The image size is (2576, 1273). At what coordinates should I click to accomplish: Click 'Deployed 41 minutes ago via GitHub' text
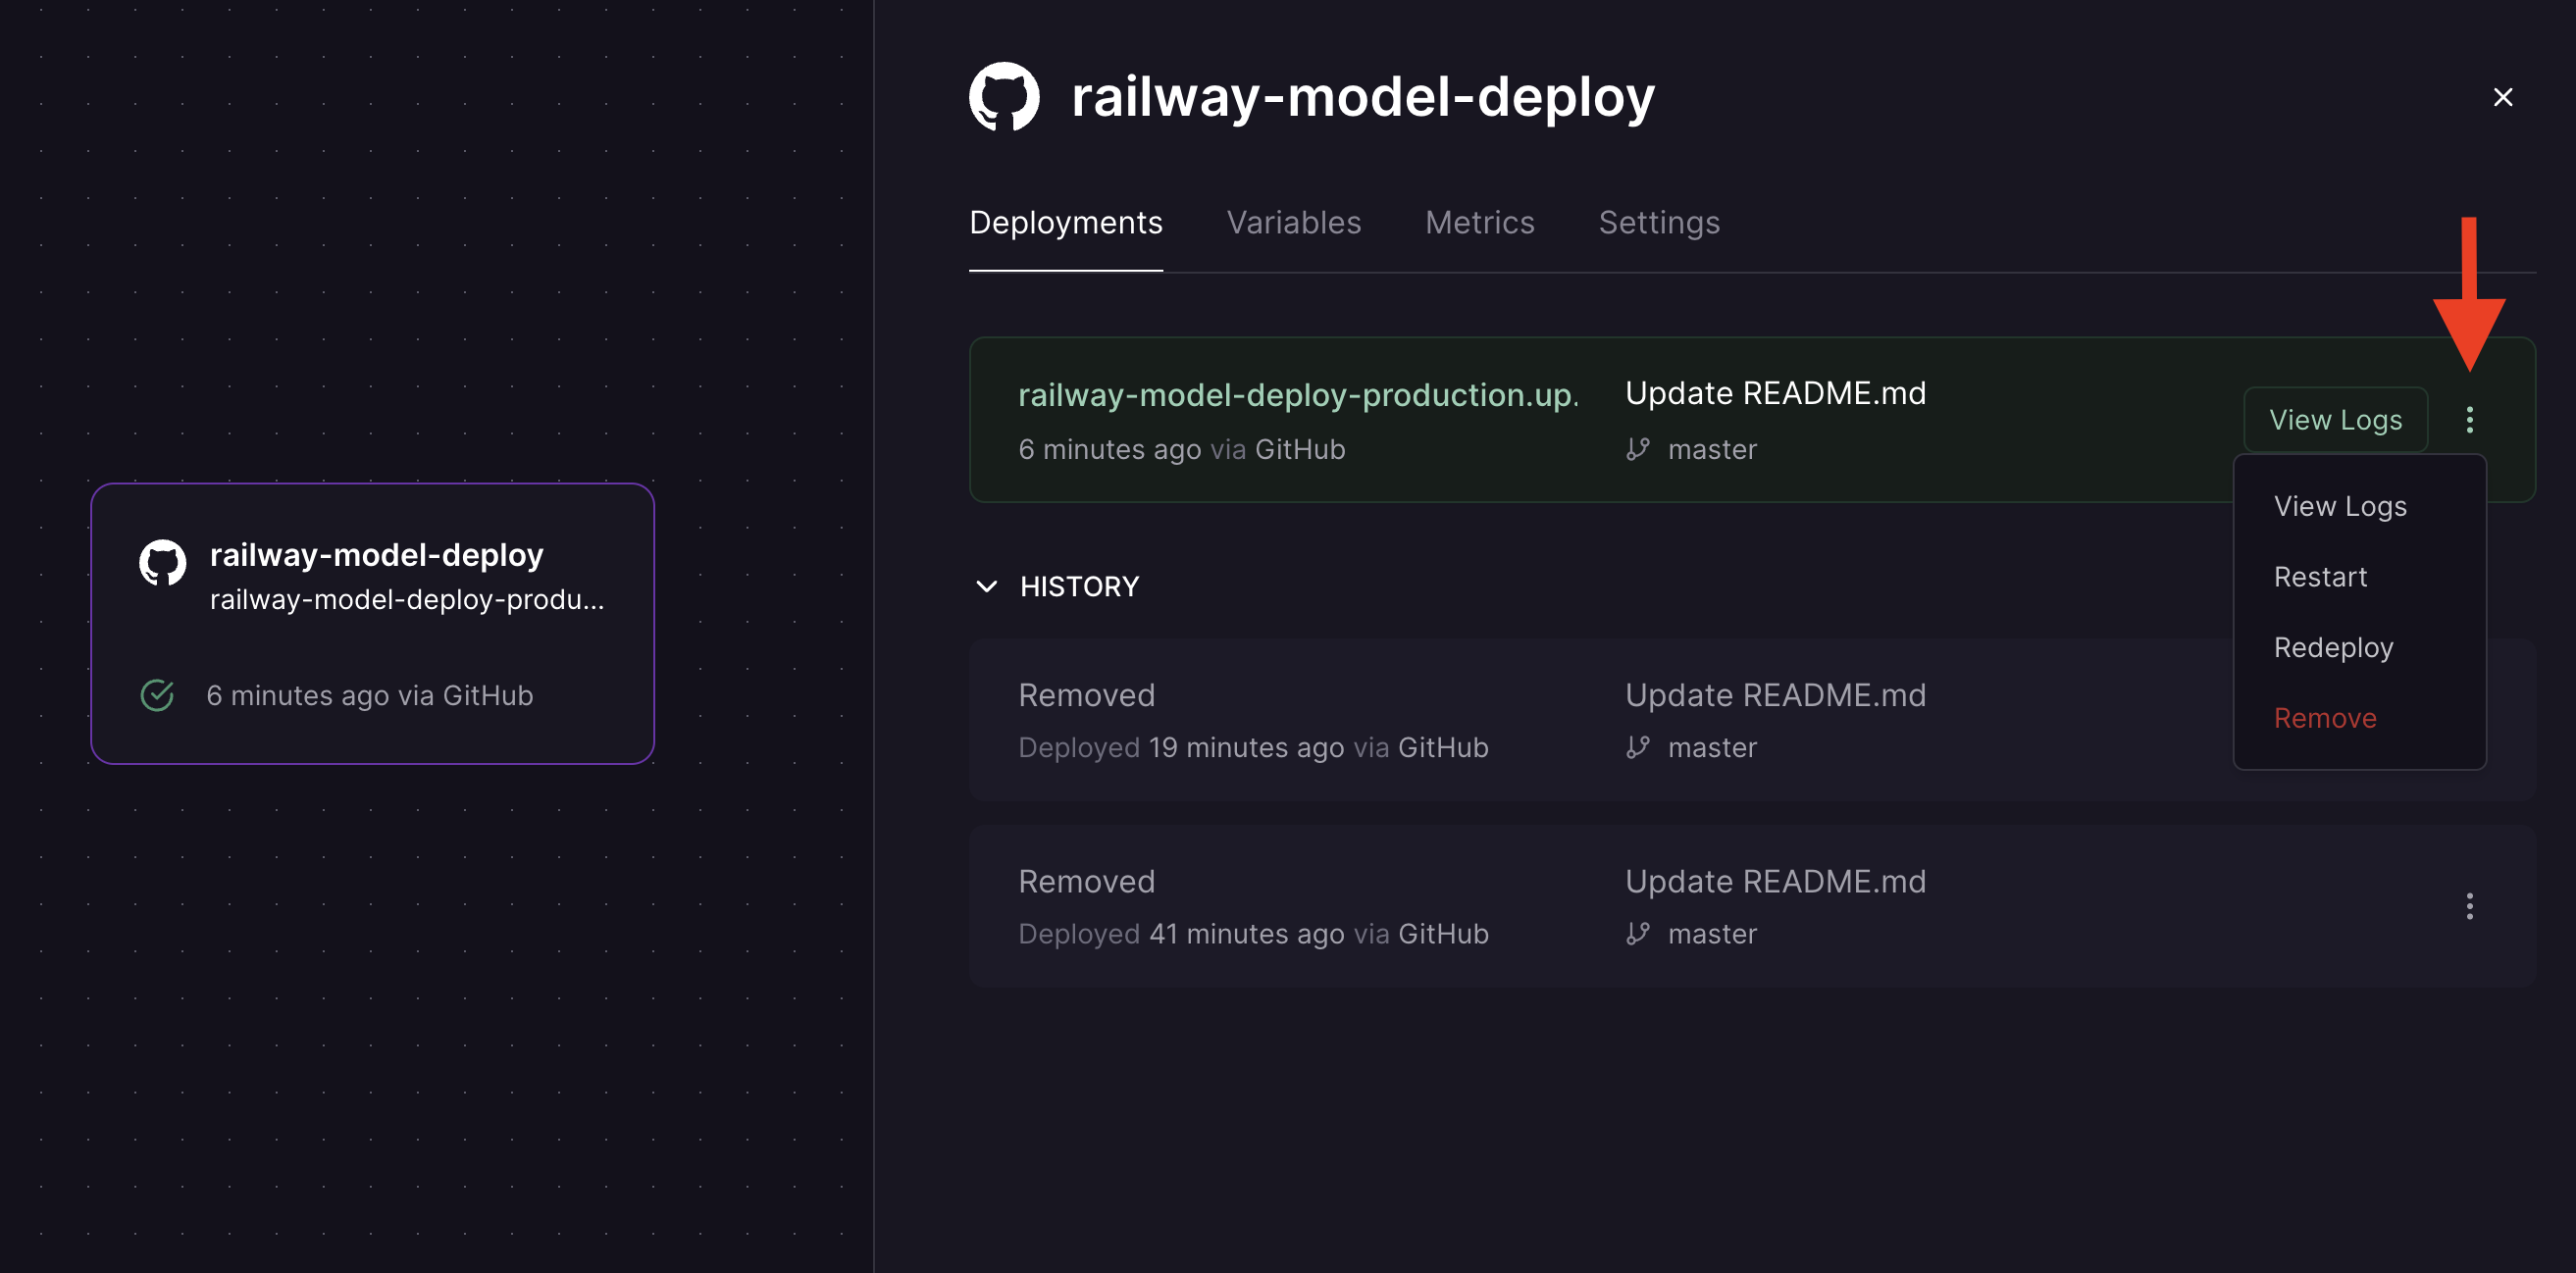[x=1253, y=934]
